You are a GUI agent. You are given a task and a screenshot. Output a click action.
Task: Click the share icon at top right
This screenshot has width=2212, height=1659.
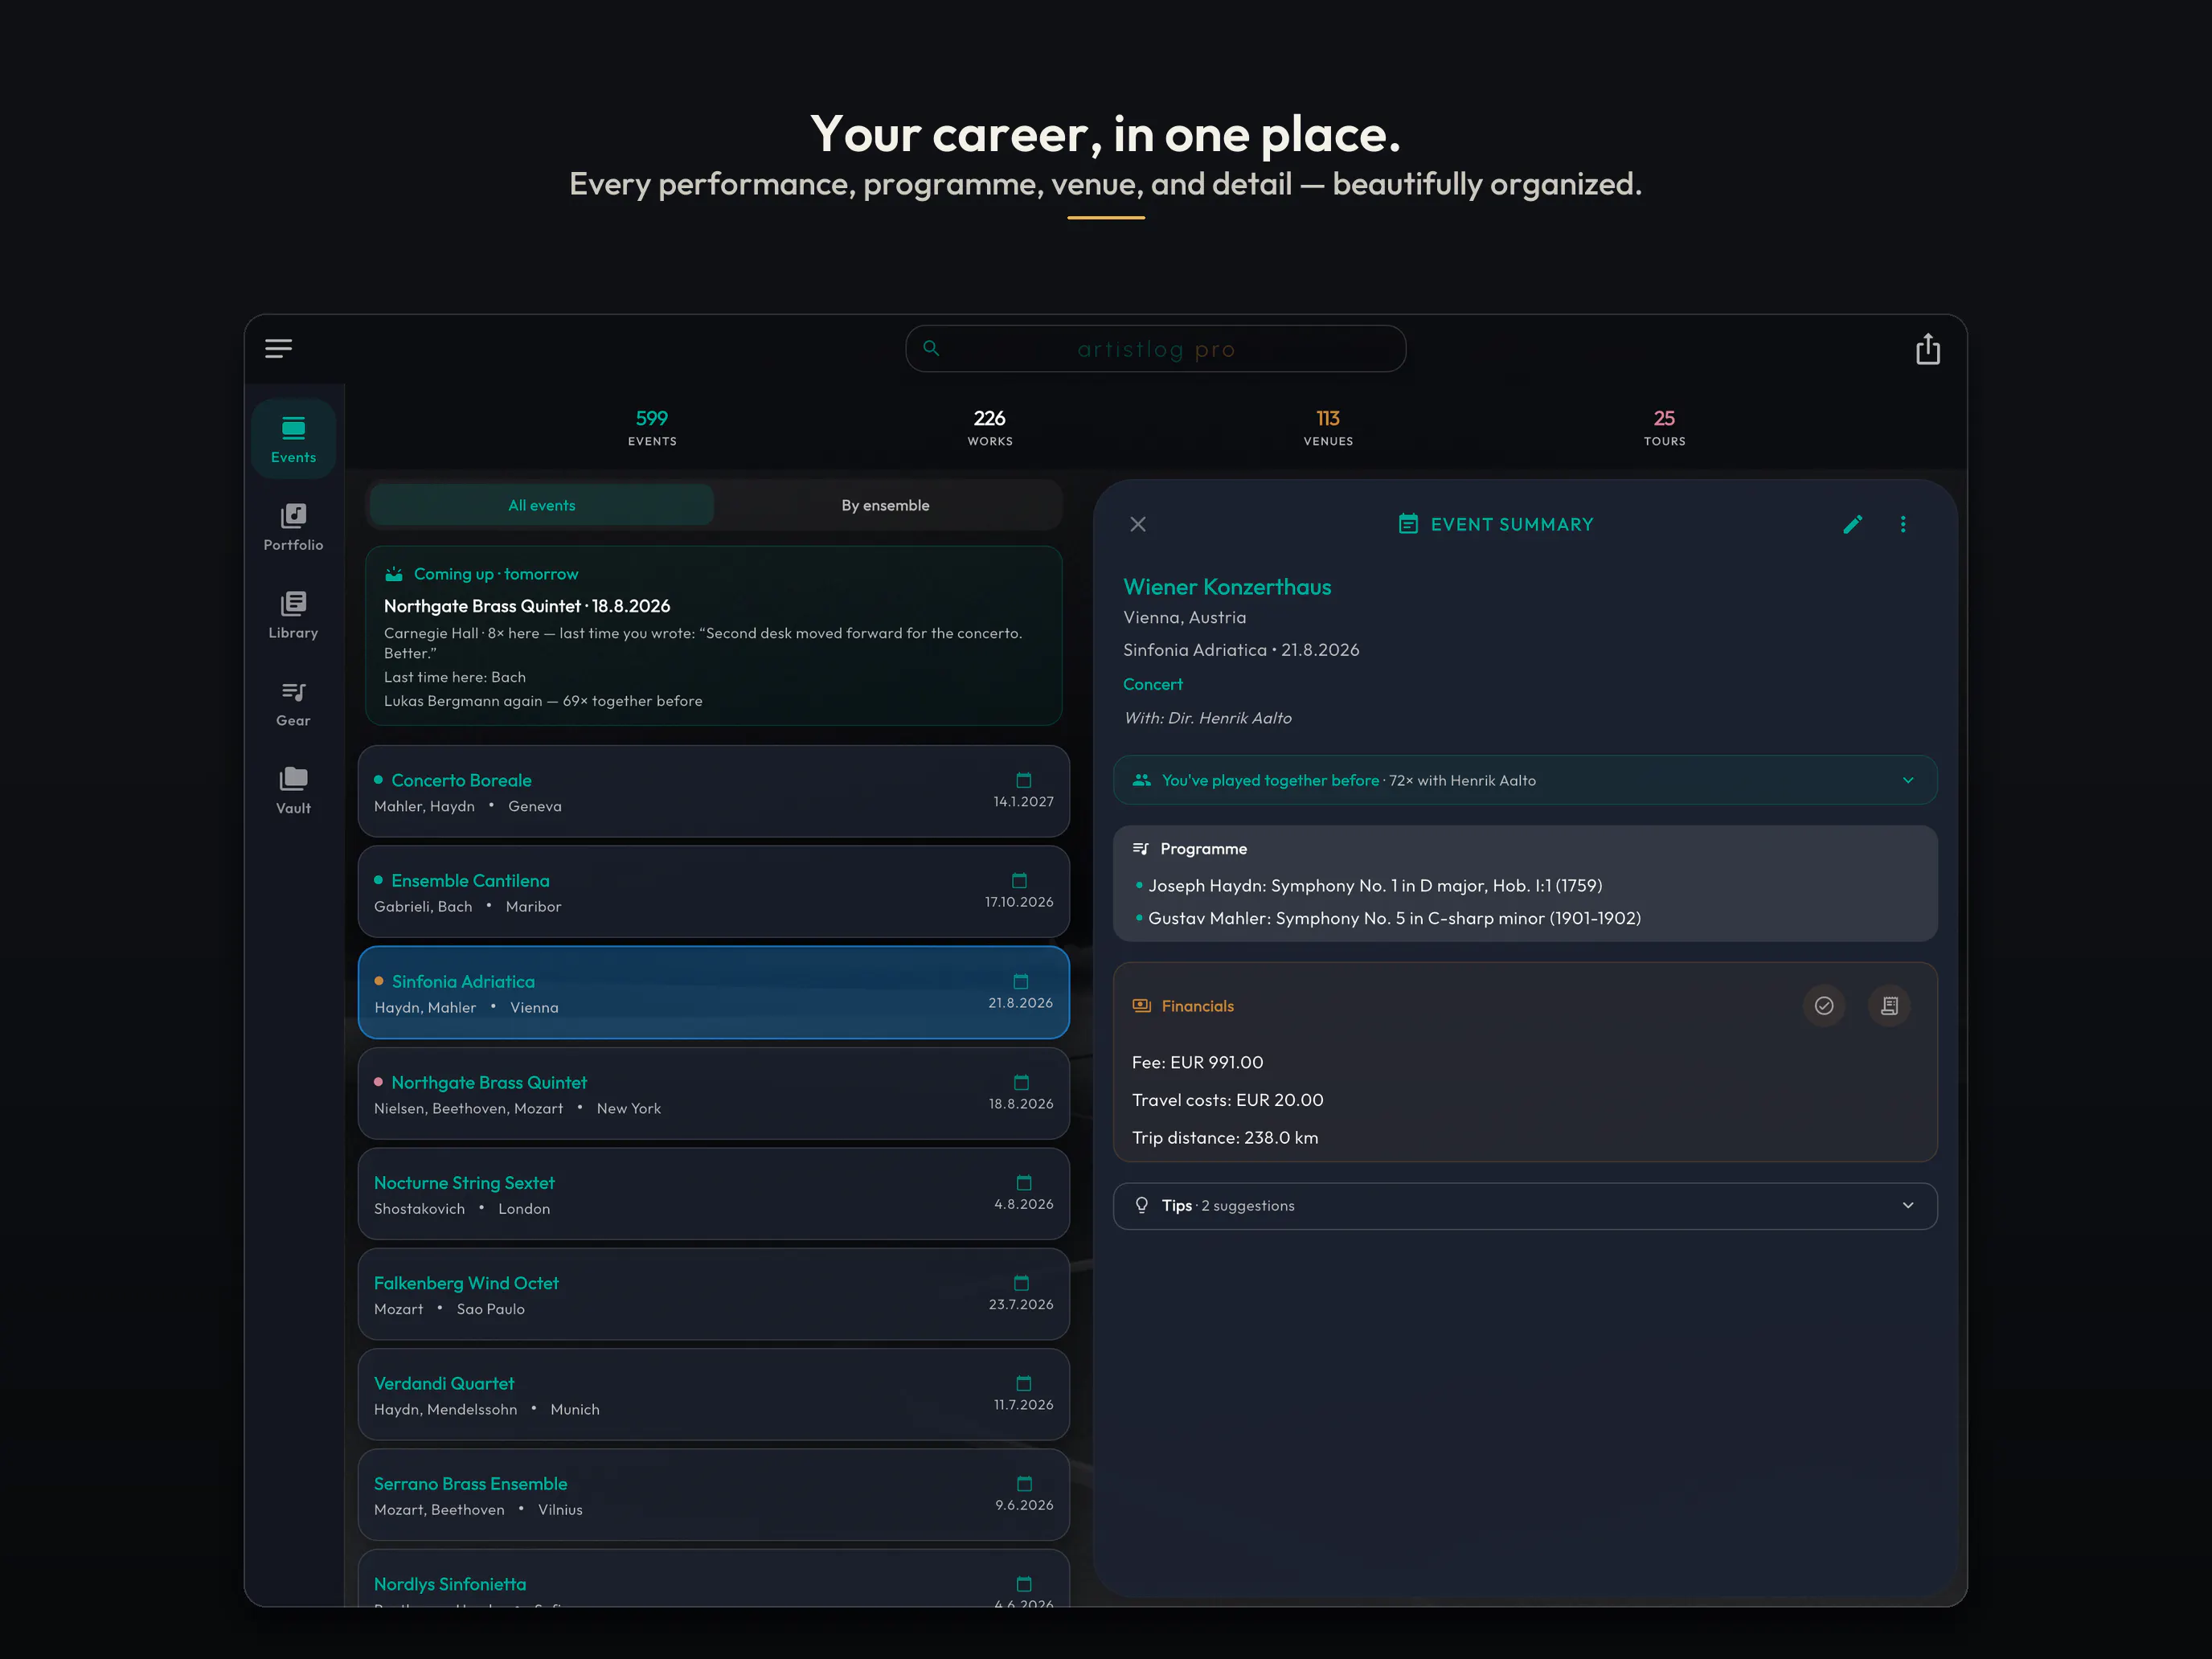1927,349
